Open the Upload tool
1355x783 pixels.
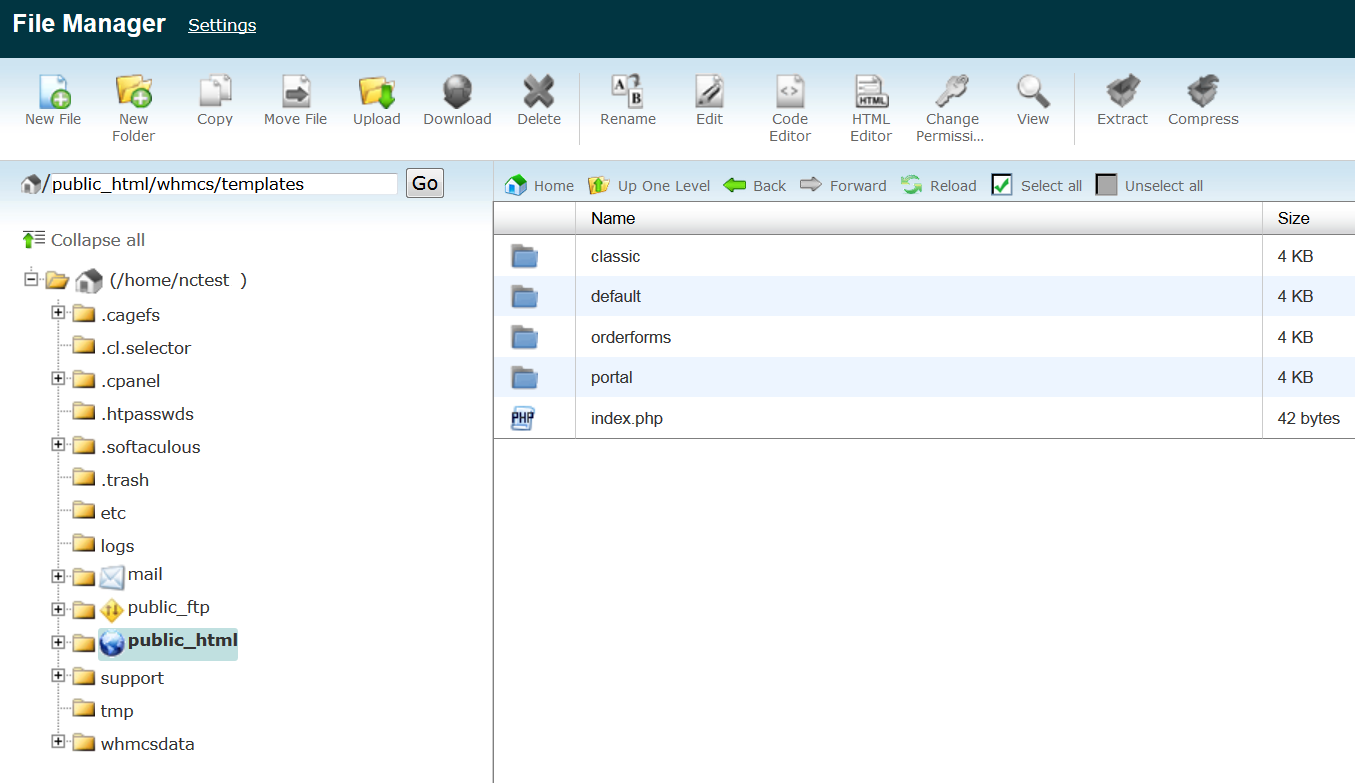[377, 92]
